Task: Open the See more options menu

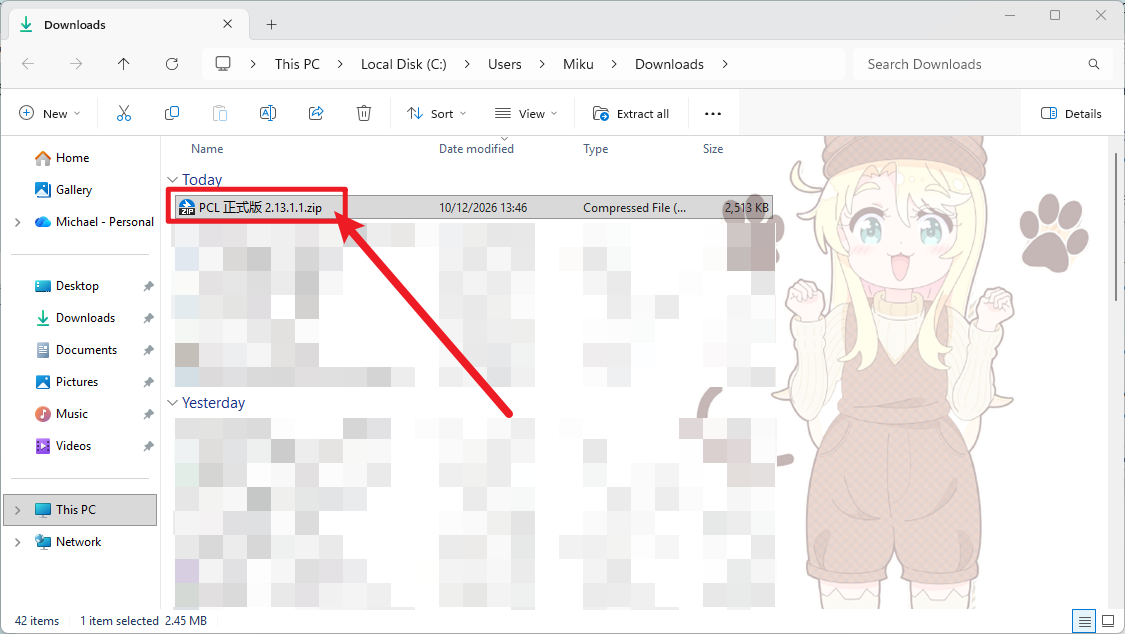Action: pyautogui.click(x=712, y=113)
